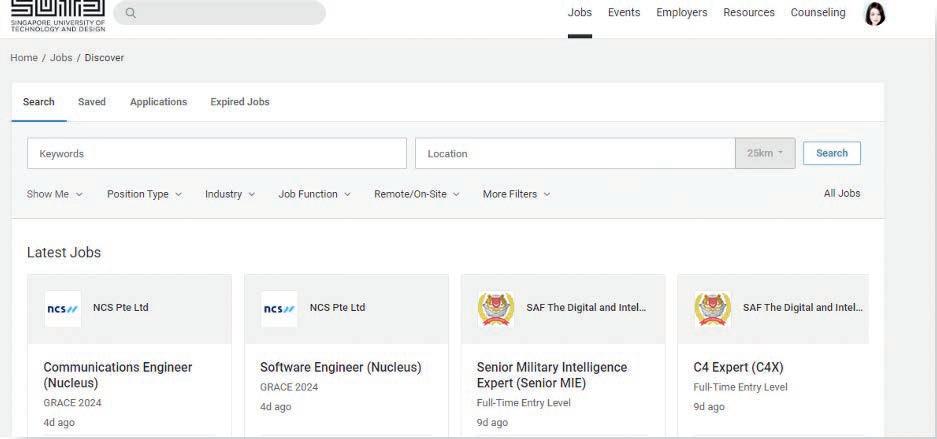Click NCS logo on Communications Engineer card
The width and height of the screenshot is (937, 439).
click(63, 308)
